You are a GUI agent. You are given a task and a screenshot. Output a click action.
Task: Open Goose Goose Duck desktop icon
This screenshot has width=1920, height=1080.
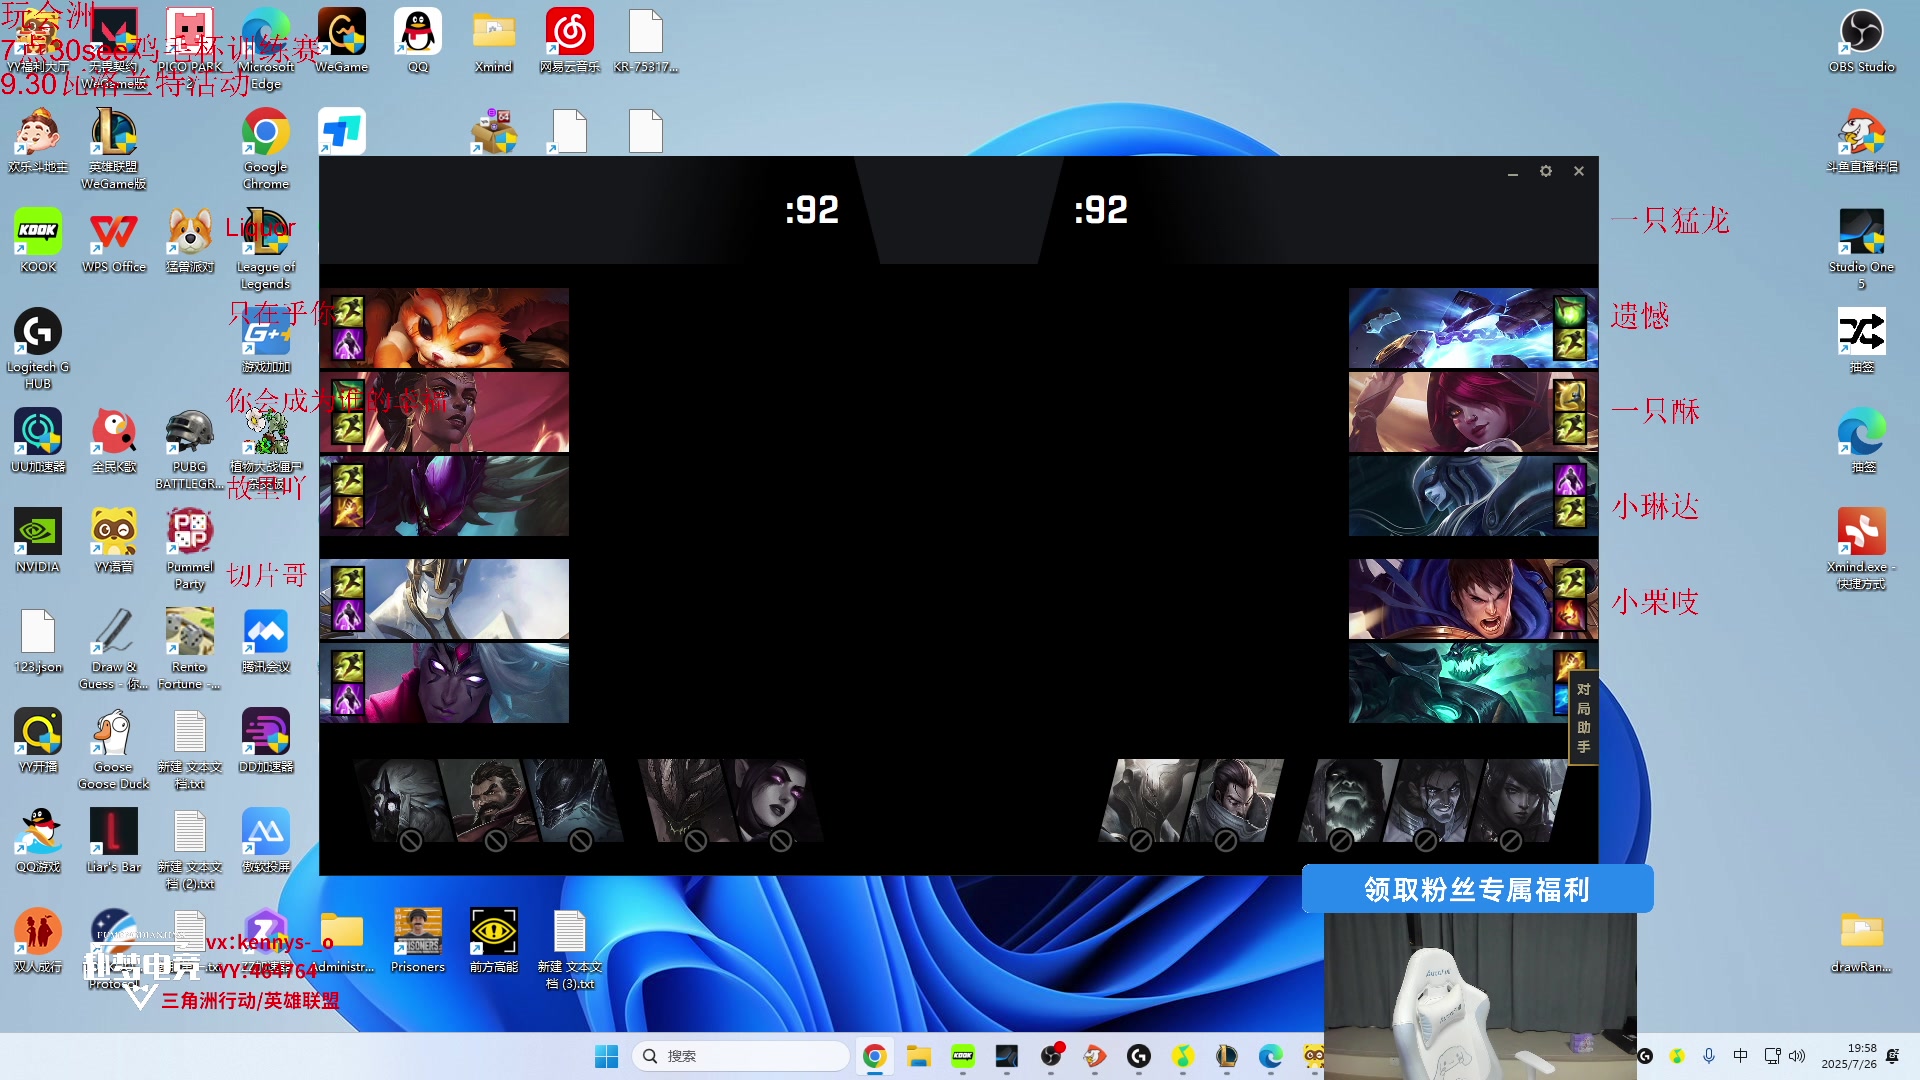(x=114, y=749)
